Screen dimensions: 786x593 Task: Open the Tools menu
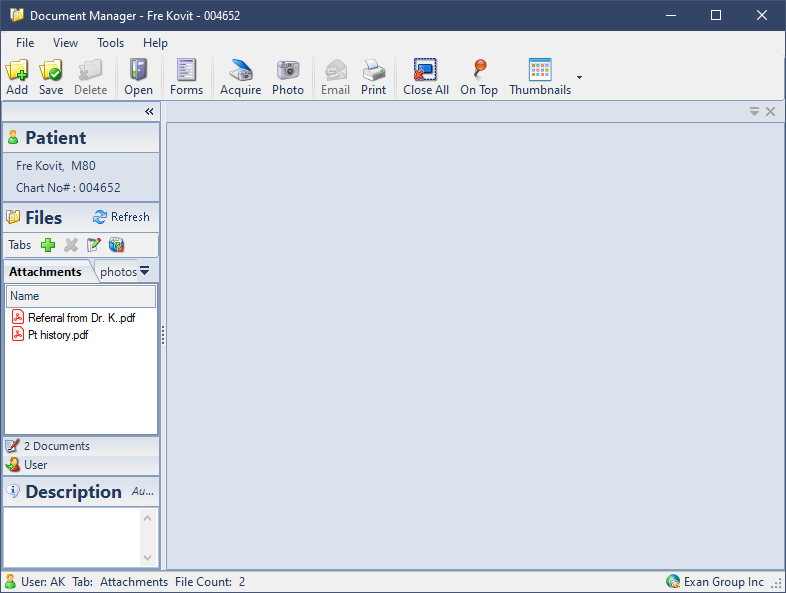pos(111,43)
